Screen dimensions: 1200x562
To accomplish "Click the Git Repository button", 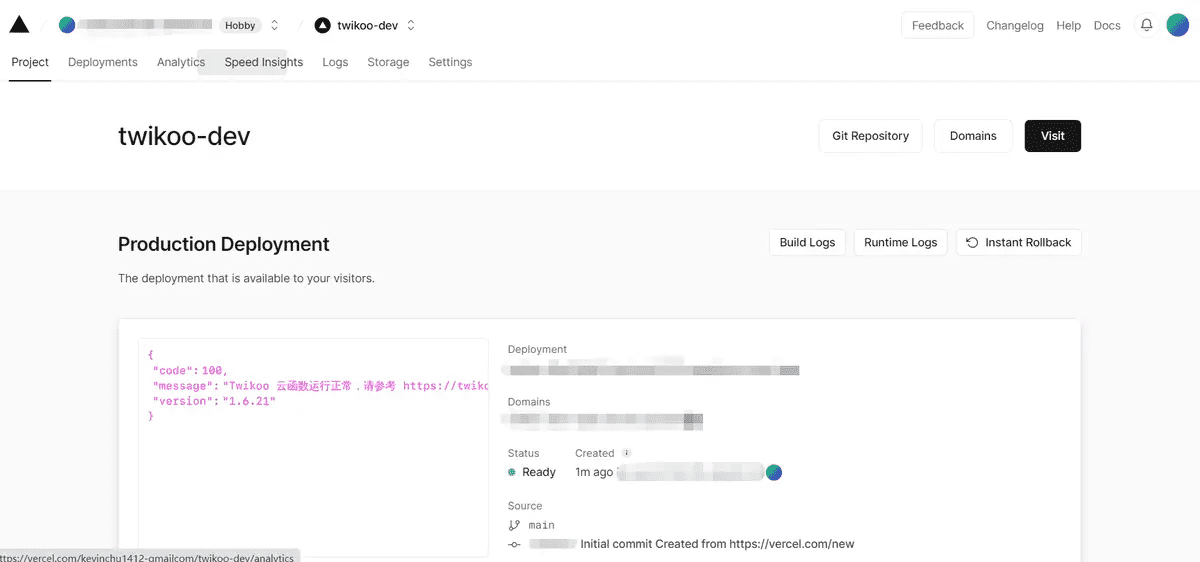I will click(870, 136).
